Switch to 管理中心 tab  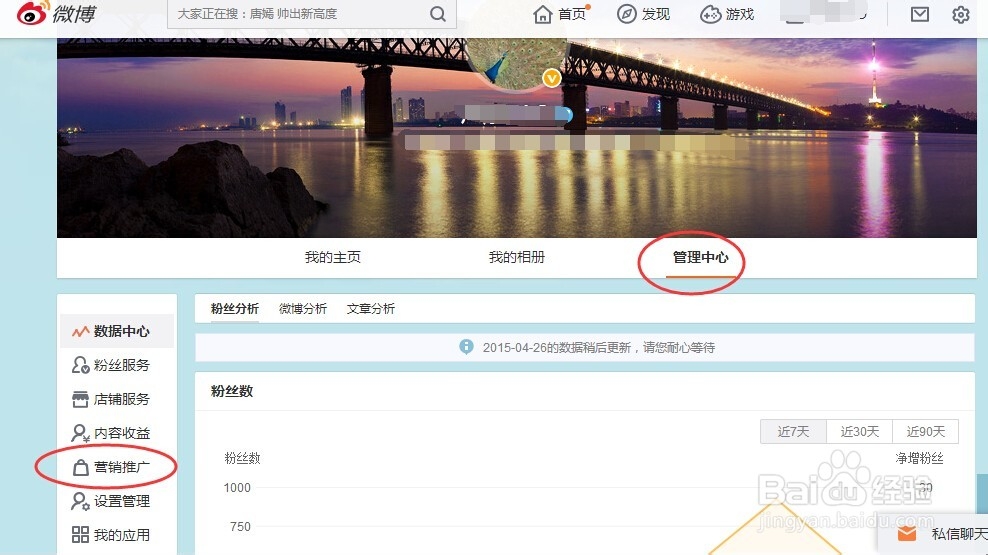coord(700,257)
